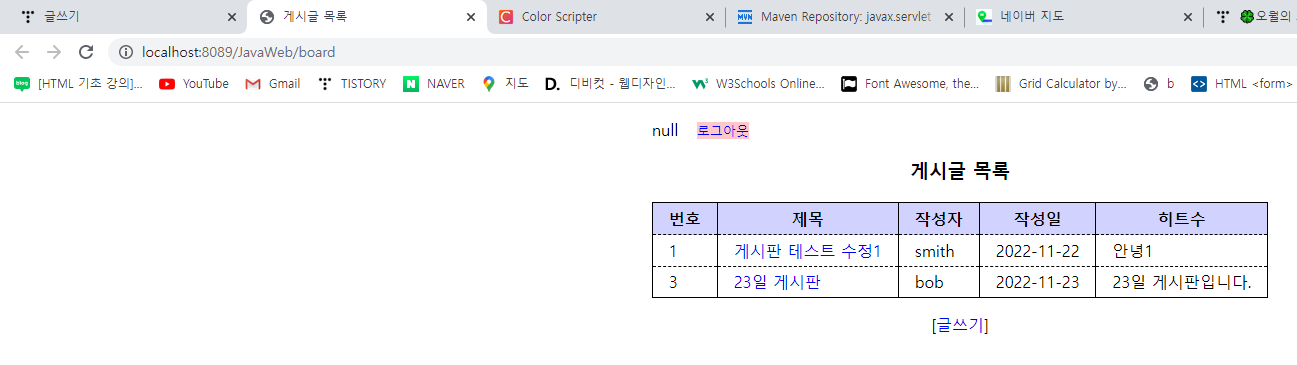Viewport: 1297px width, 365px height.
Task: Open the Font Awesome bookmark
Action: click(x=910, y=84)
